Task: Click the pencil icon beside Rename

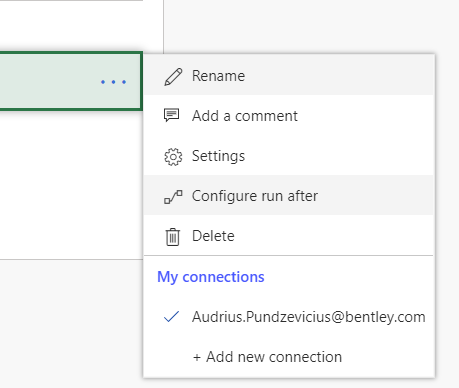Action: (x=173, y=77)
